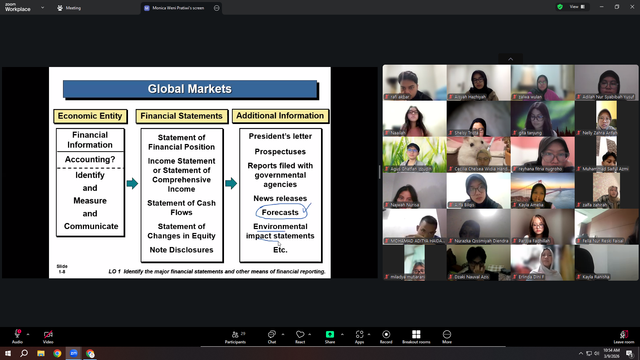Click the Additional Information heading on slide
Image resolution: width=640 pixels, height=360 pixels.
pos(280,116)
